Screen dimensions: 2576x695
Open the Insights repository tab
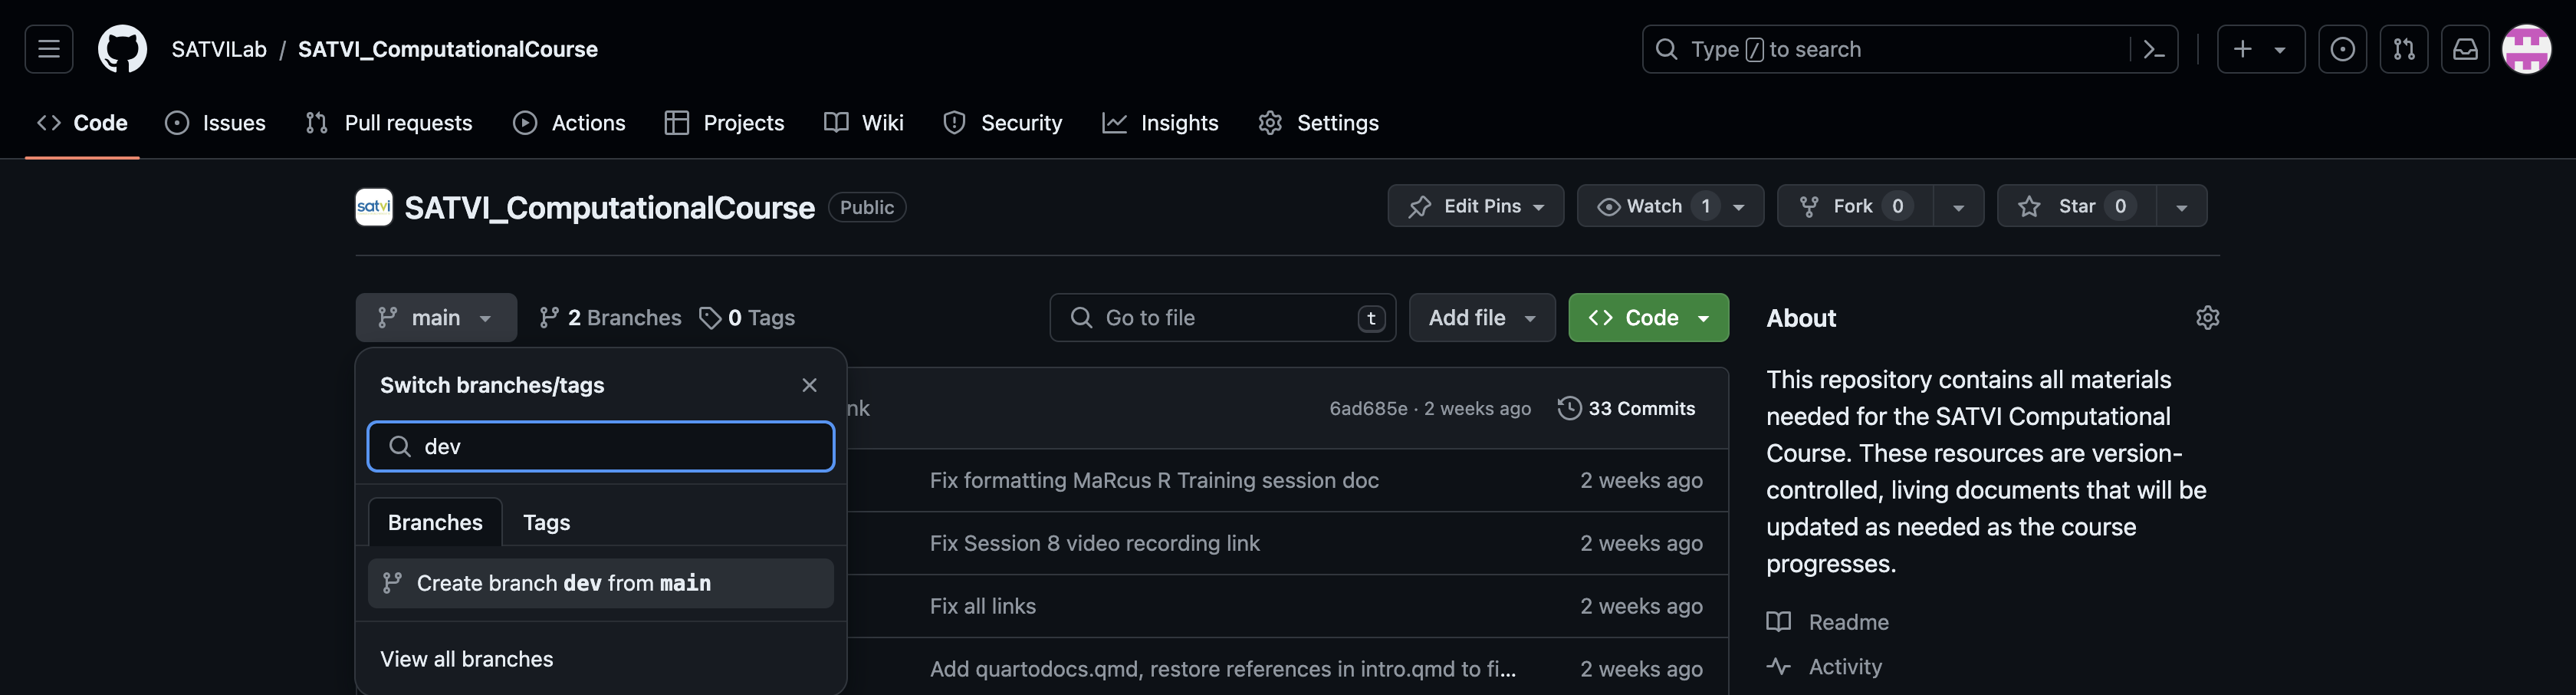point(1160,123)
